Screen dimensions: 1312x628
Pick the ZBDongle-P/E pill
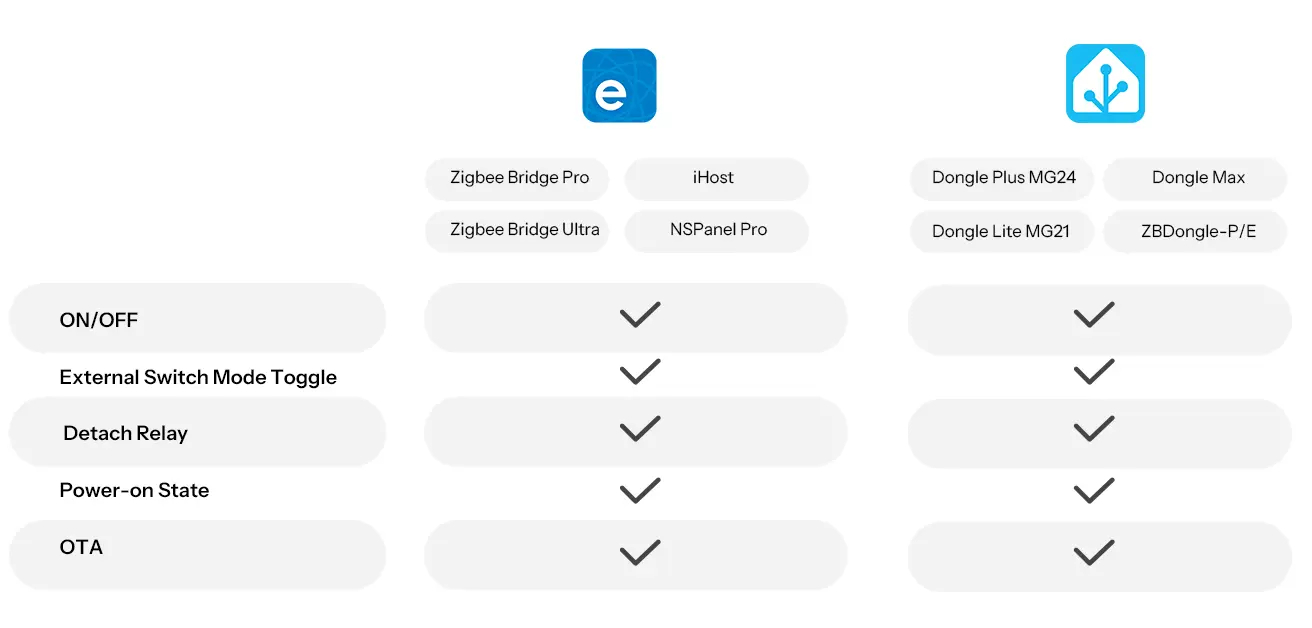1197,231
